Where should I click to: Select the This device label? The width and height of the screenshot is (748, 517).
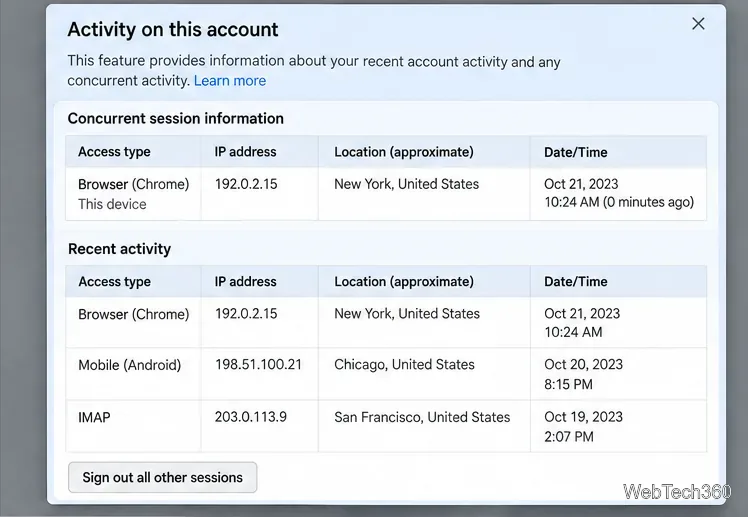point(112,204)
